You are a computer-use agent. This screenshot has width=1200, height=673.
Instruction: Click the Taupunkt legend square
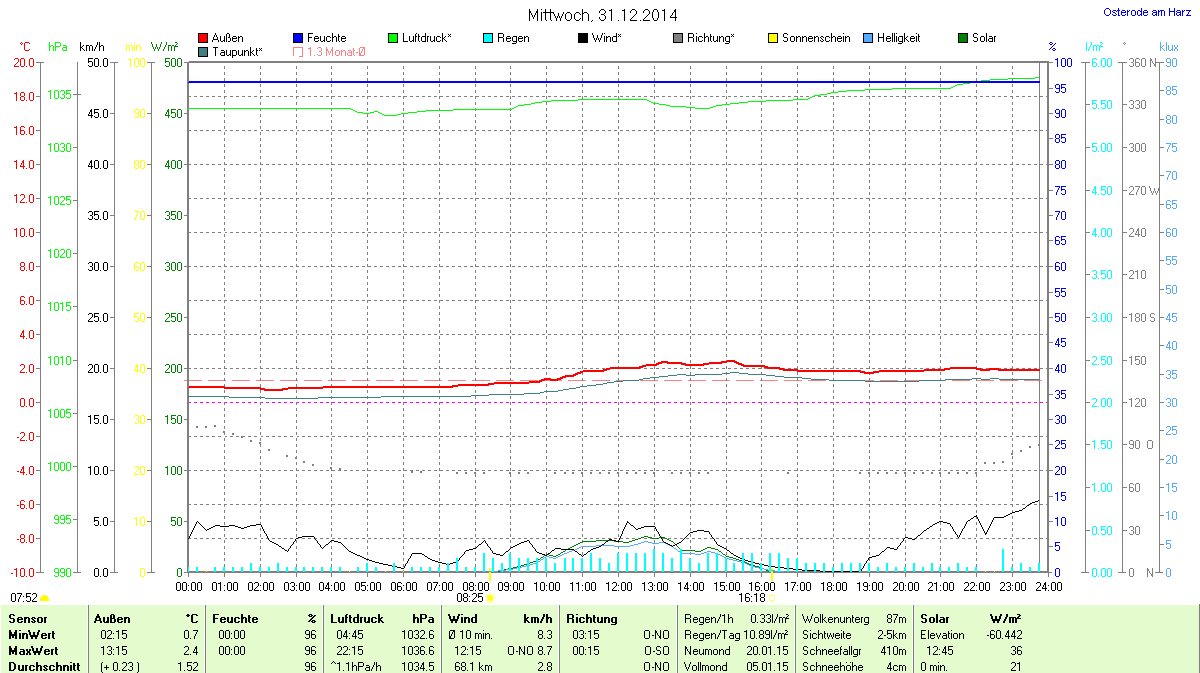pos(204,51)
